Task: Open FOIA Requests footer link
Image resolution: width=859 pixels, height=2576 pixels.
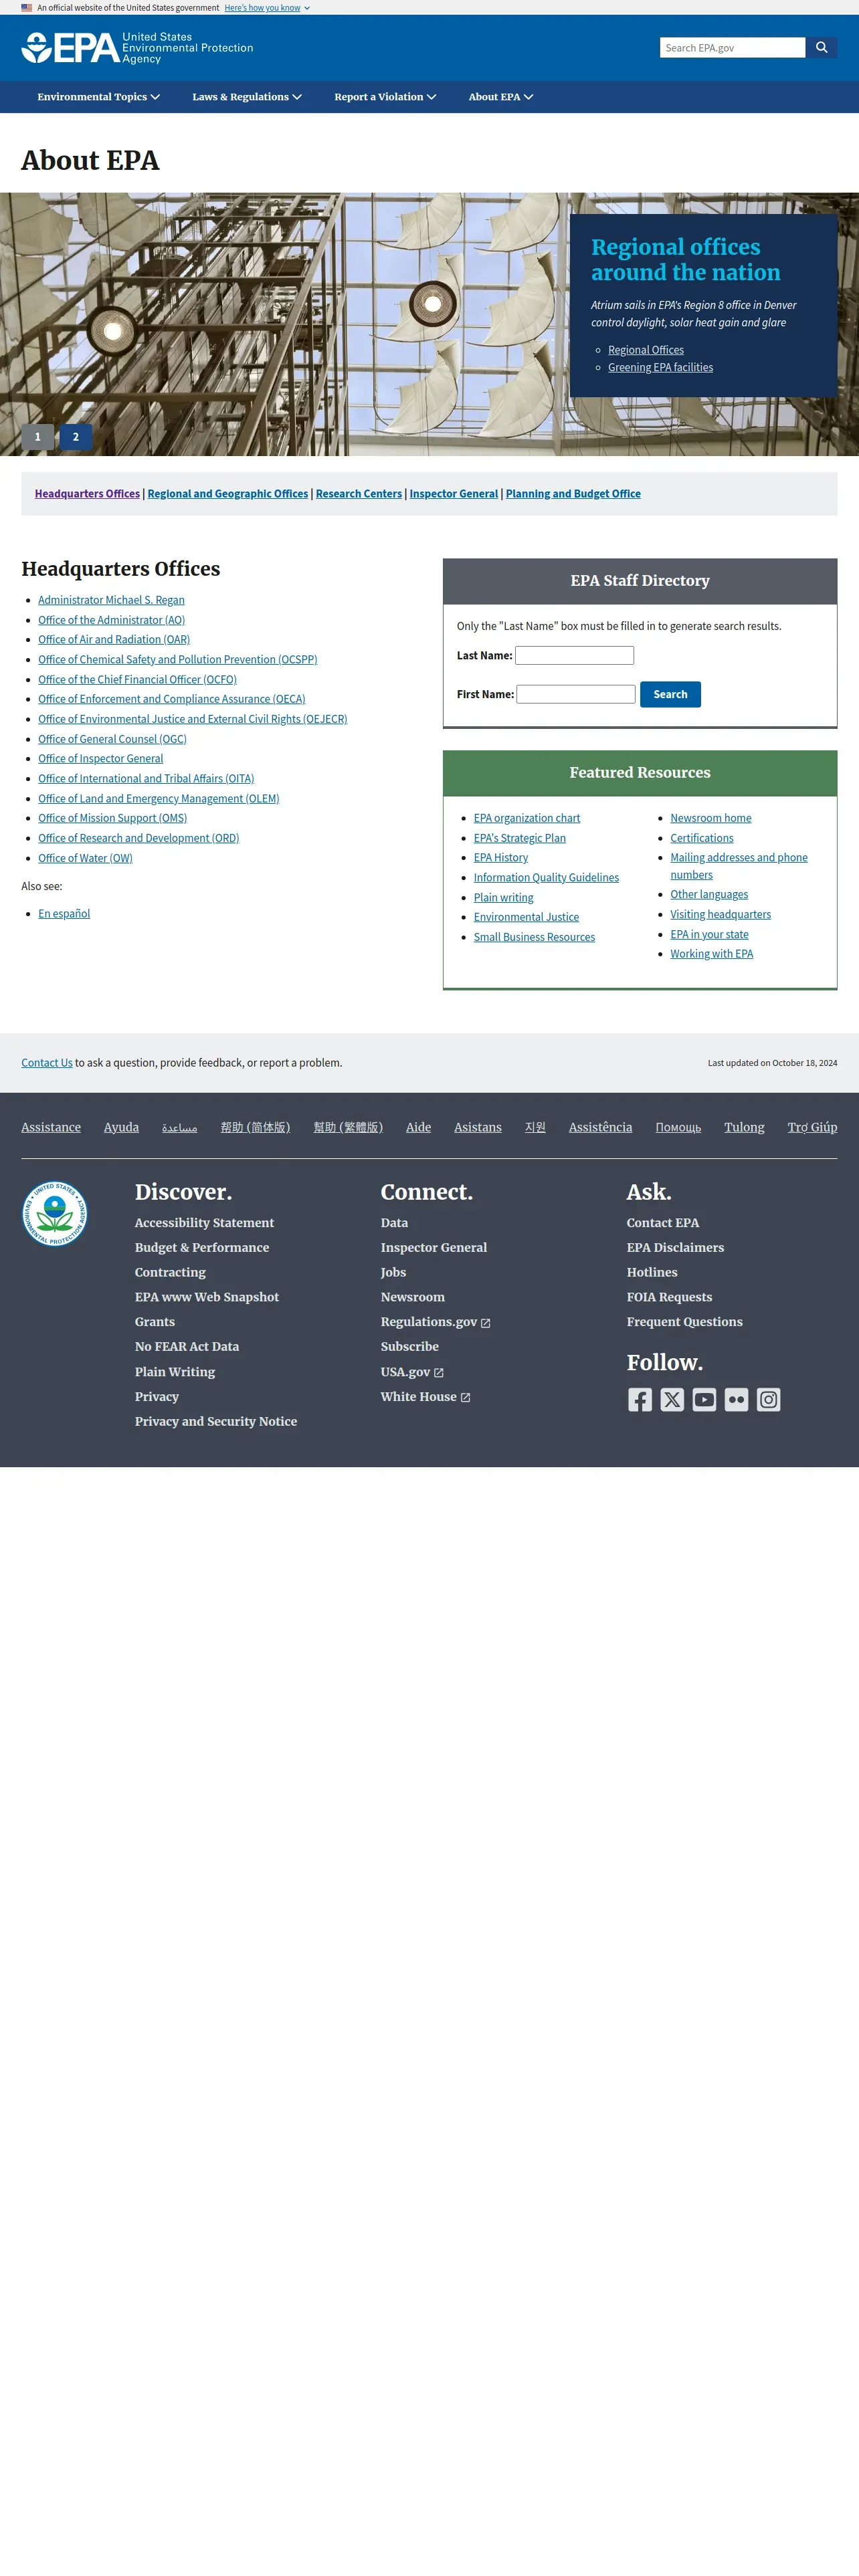Action: 669,1297
